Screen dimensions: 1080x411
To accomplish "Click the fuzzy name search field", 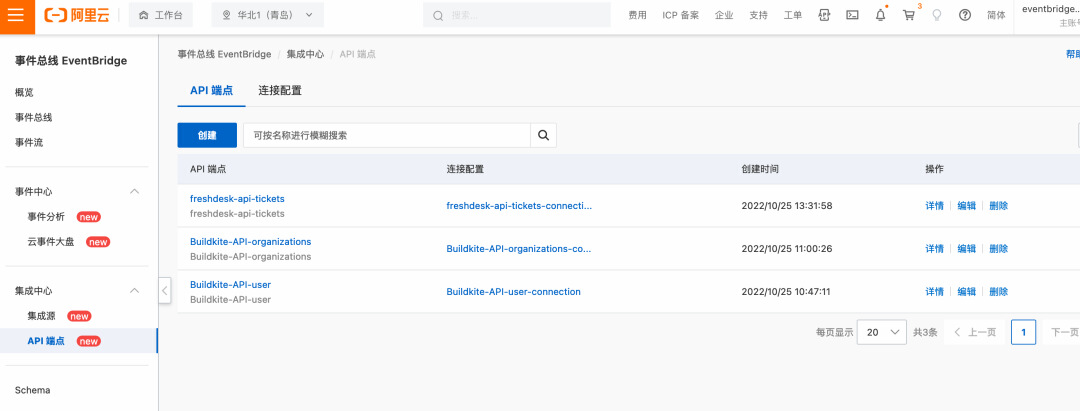I will pos(386,136).
